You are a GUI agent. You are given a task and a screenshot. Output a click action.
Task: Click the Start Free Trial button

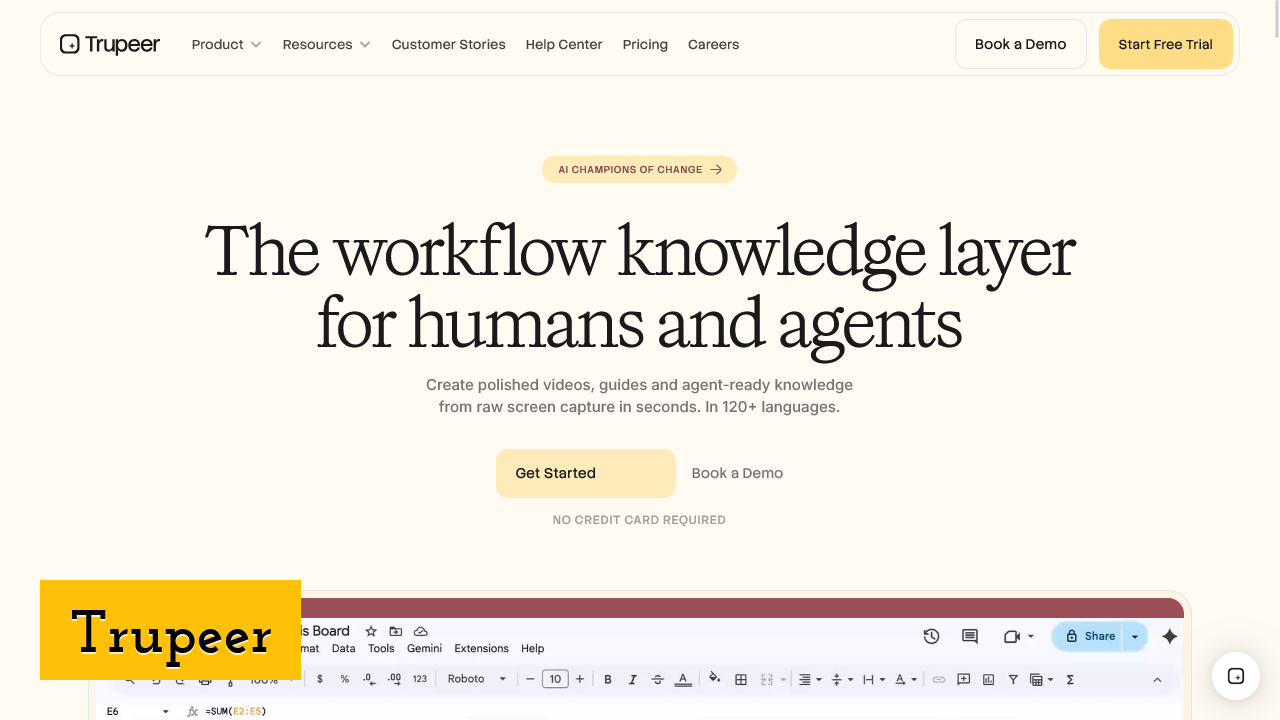(x=1166, y=44)
